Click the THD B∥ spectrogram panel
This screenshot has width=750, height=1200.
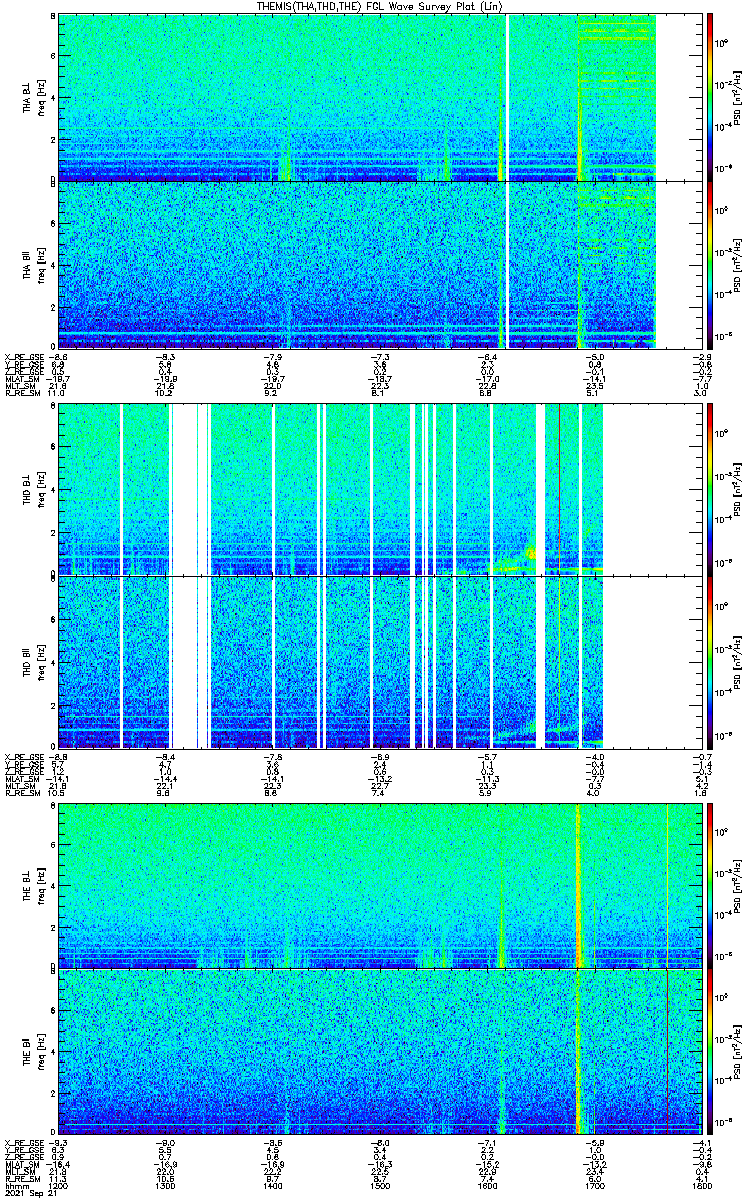click(379, 660)
